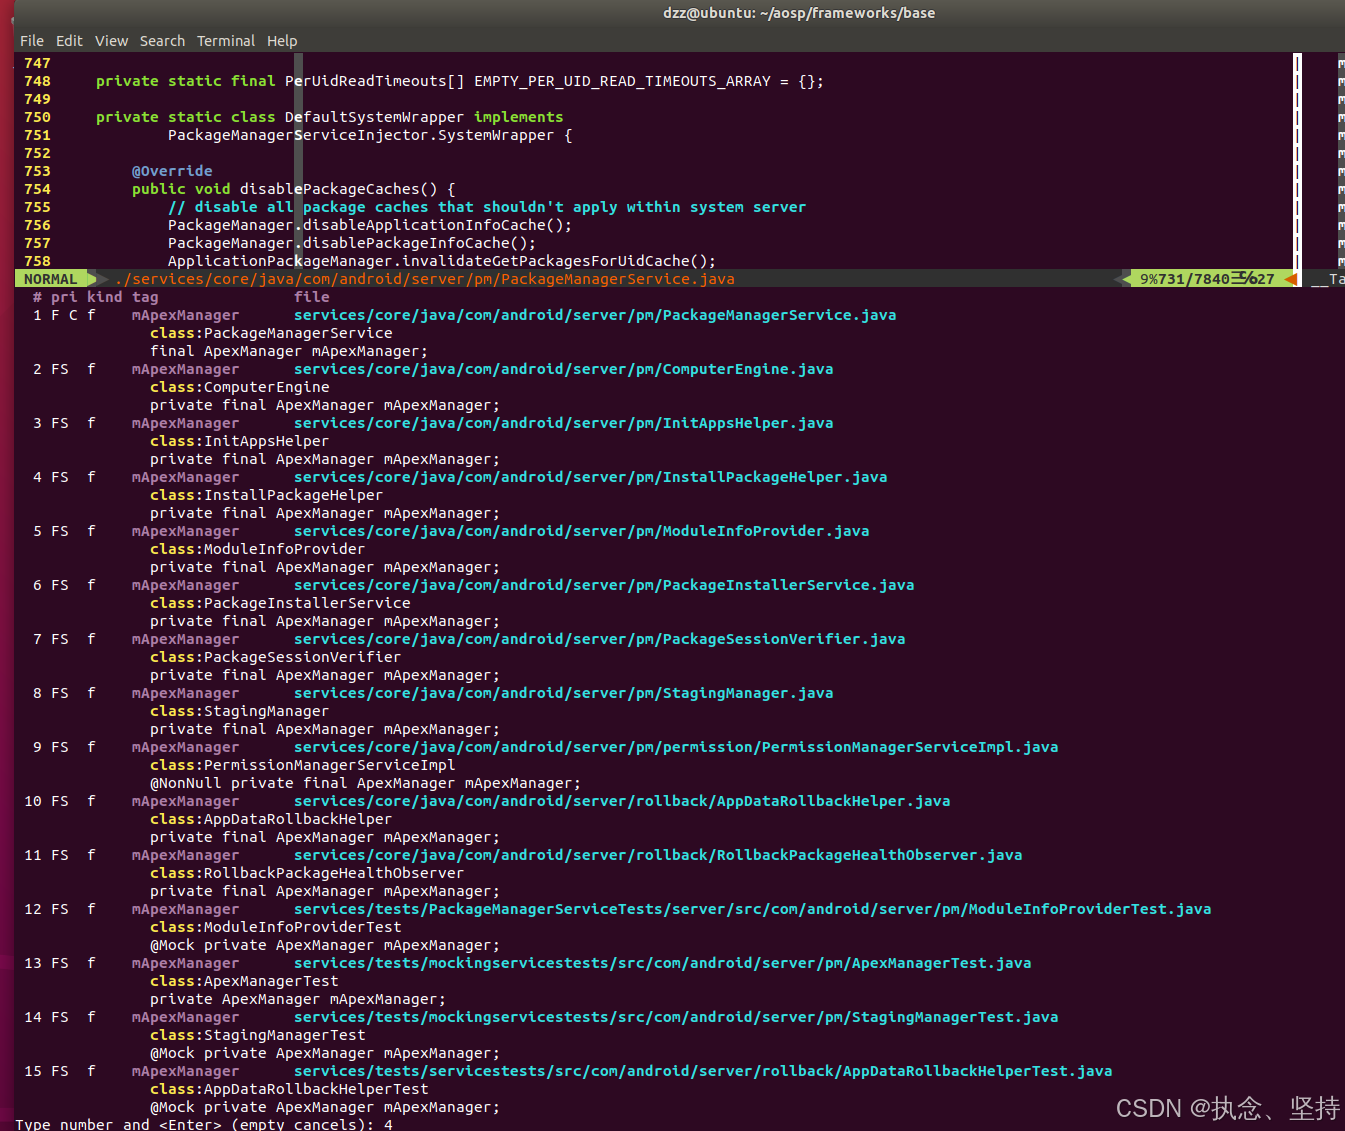Open the Edit menu

[69, 41]
